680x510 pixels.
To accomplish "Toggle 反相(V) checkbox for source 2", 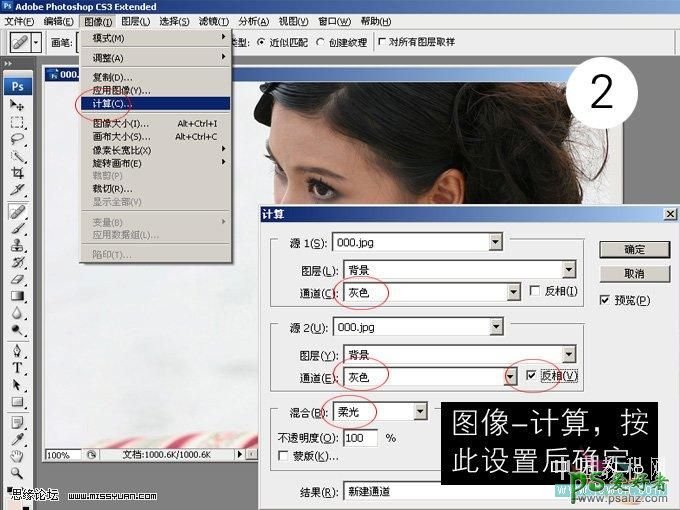I will coord(532,376).
